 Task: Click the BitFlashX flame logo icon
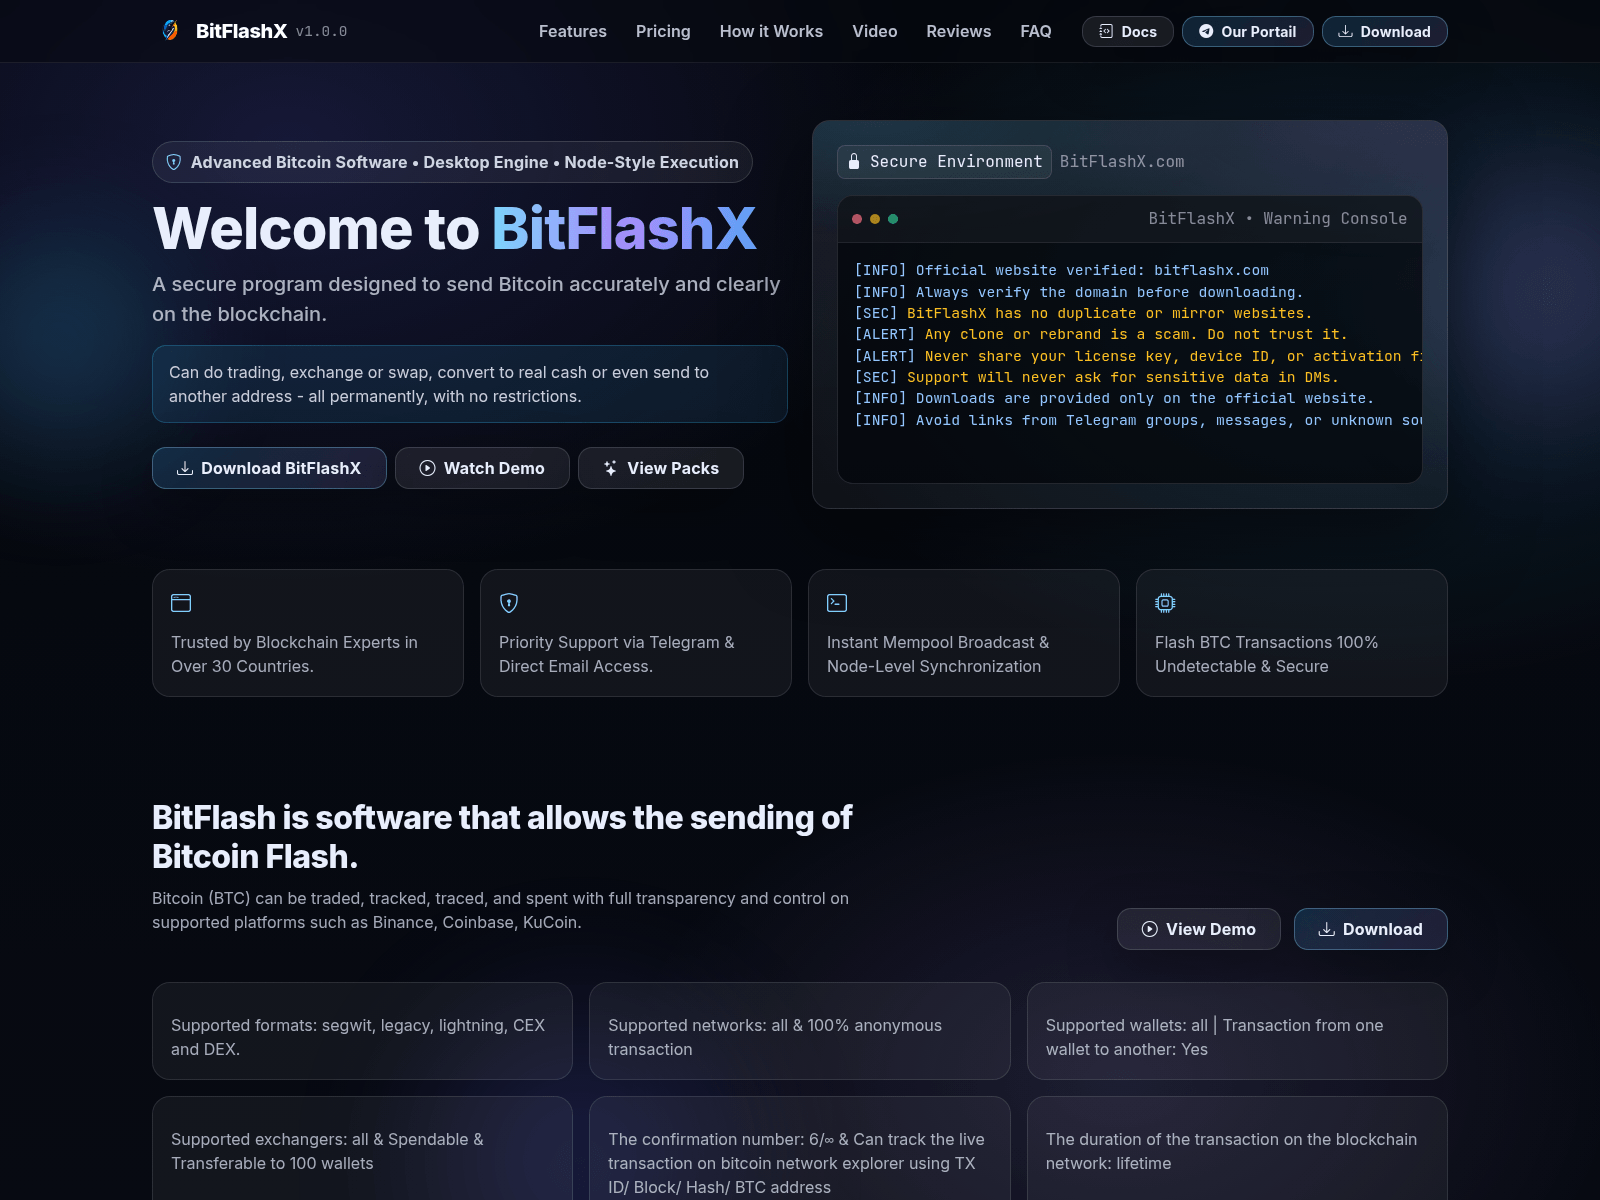171,31
